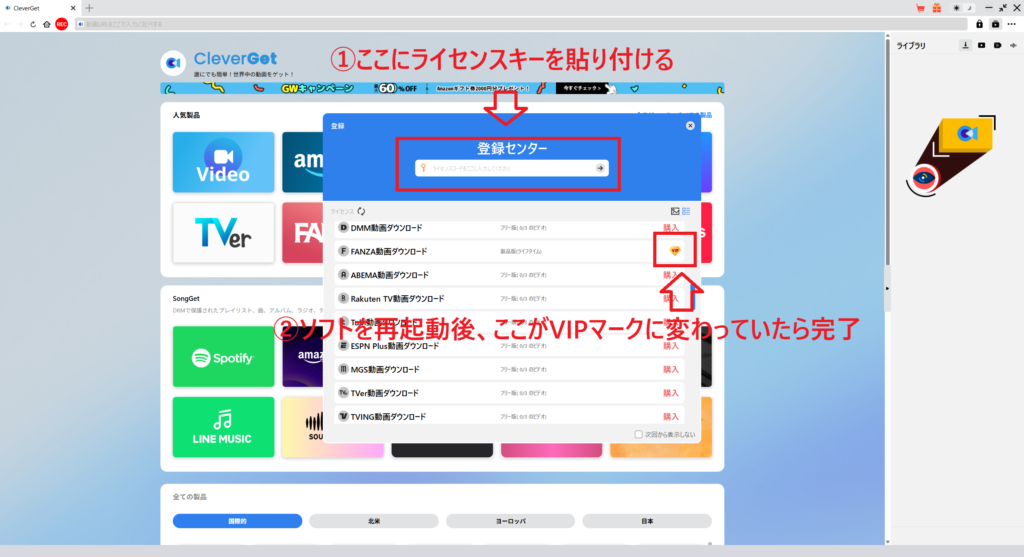Show downloaded videos in library panel
This screenshot has height=557, width=1024.
tap(982, 45)
